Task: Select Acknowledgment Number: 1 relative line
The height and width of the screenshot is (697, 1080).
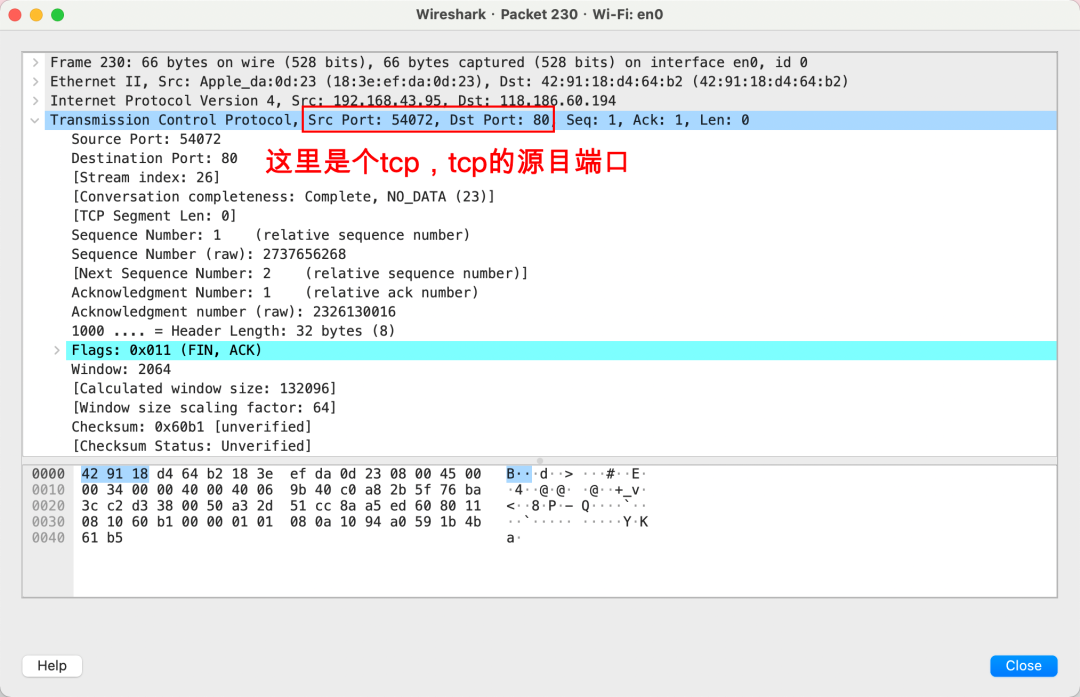Action: click(275, 293)
